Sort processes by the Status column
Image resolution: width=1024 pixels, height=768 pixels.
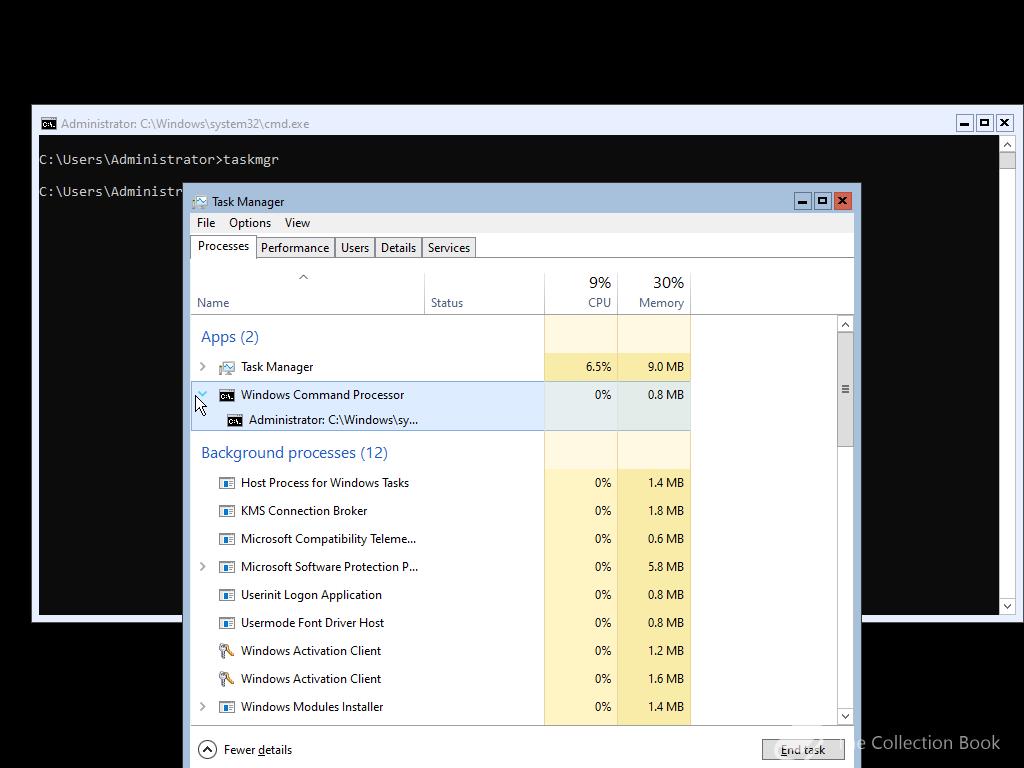pos(484,293)
